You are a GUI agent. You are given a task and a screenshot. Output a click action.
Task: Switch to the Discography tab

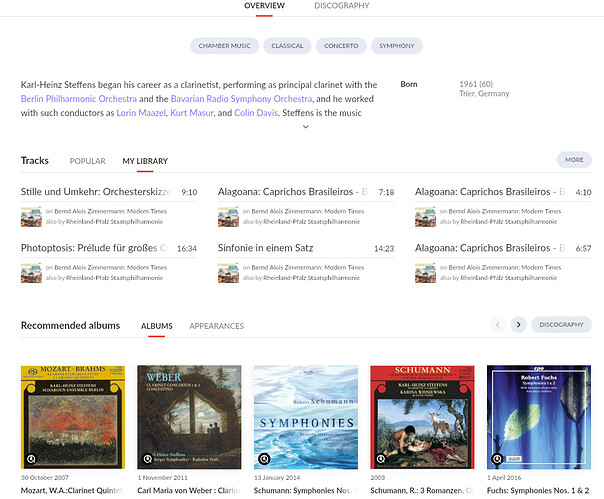[x=342, y=6]
